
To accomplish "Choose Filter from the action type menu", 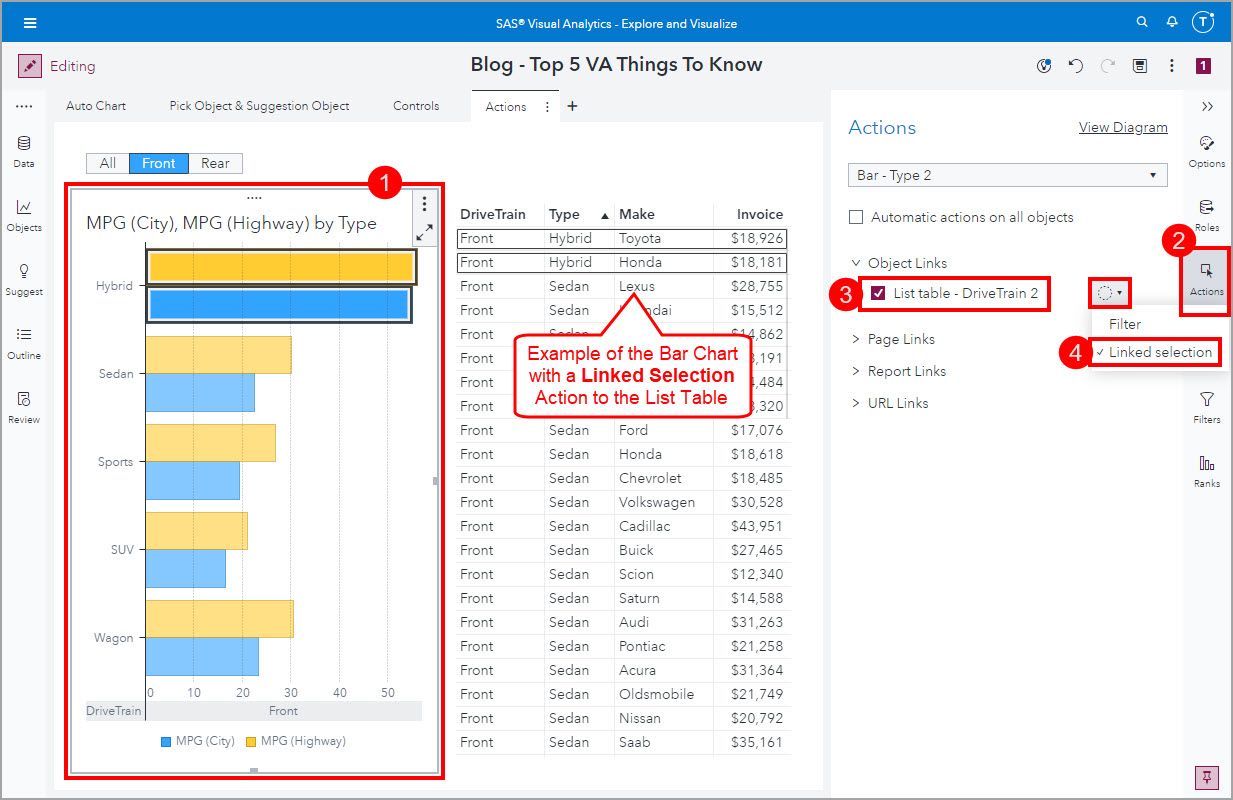I will click(1126, 324).
